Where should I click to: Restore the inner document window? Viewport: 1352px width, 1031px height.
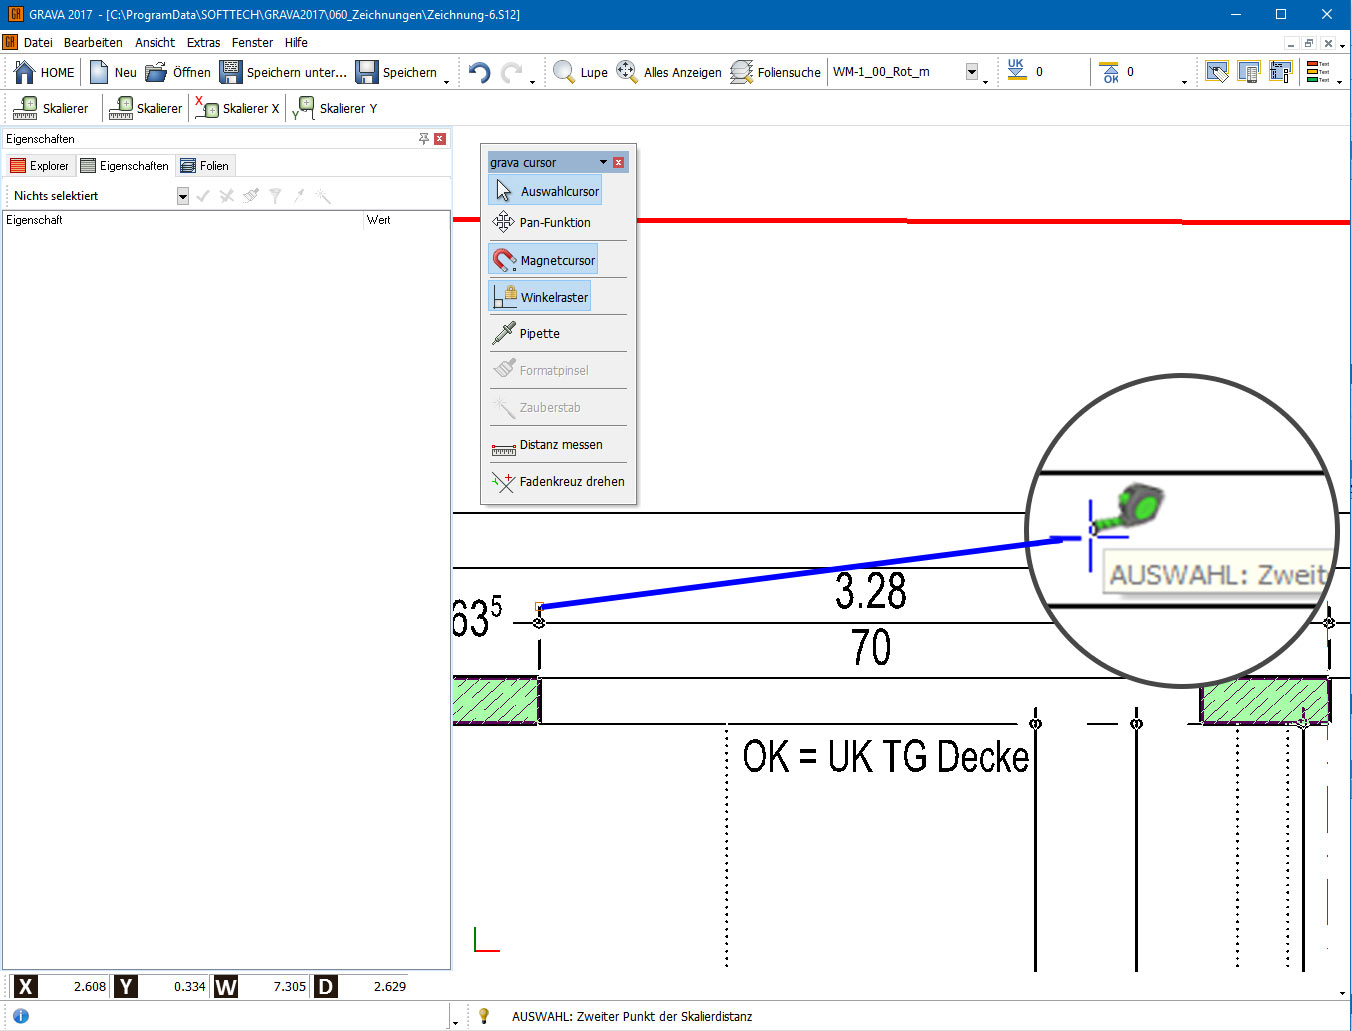1309,43
